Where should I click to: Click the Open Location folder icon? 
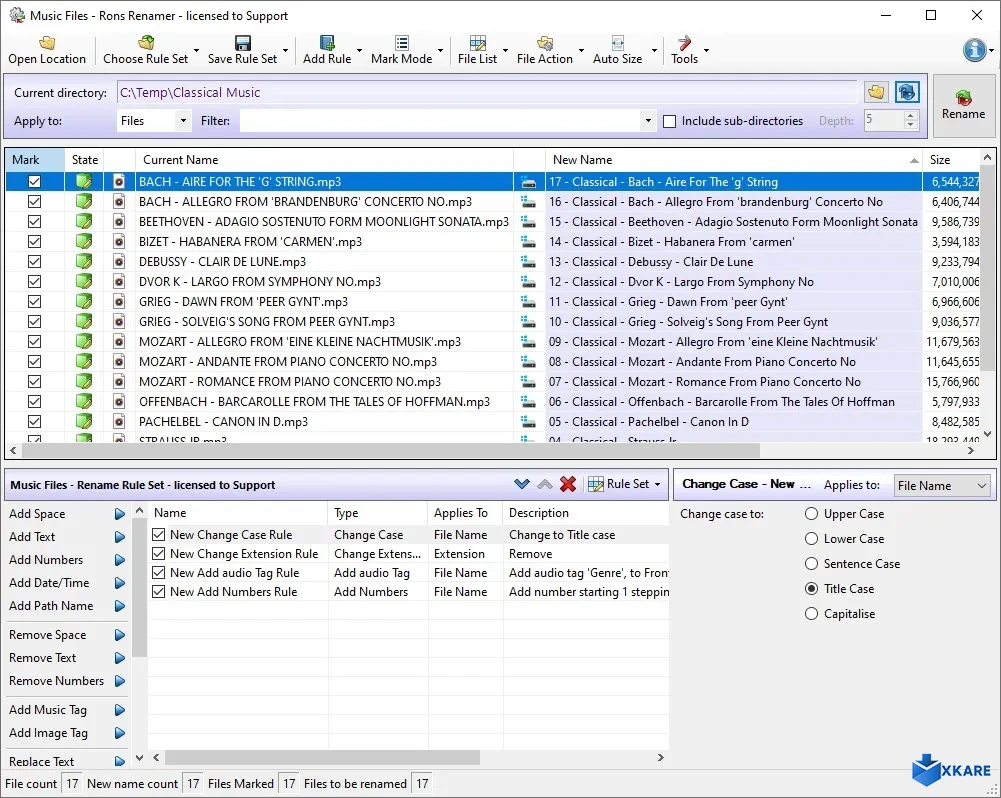47,43
